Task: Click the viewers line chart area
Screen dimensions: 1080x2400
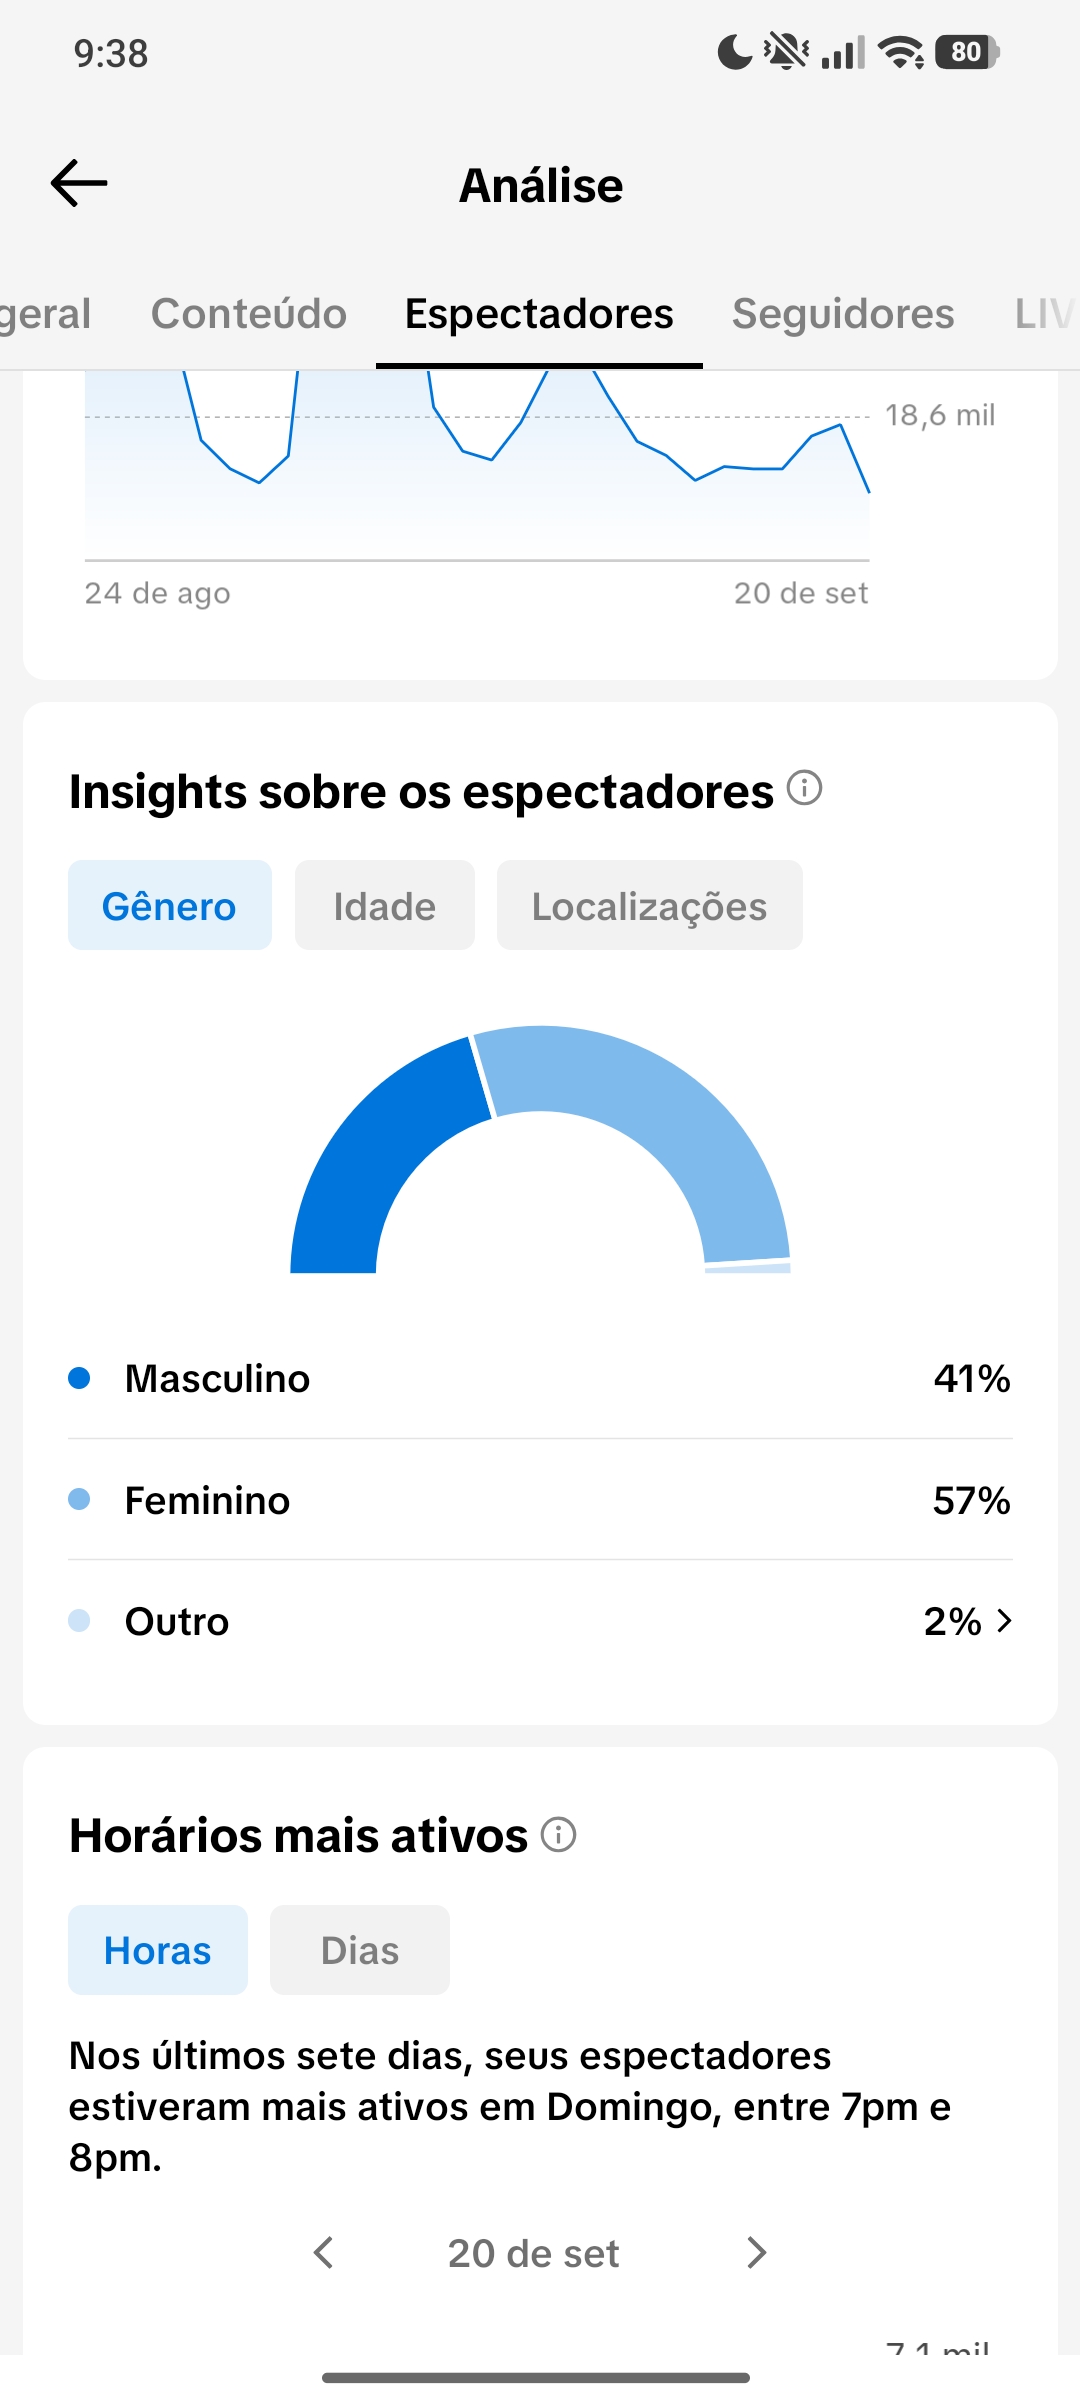Action: point(477,465)
